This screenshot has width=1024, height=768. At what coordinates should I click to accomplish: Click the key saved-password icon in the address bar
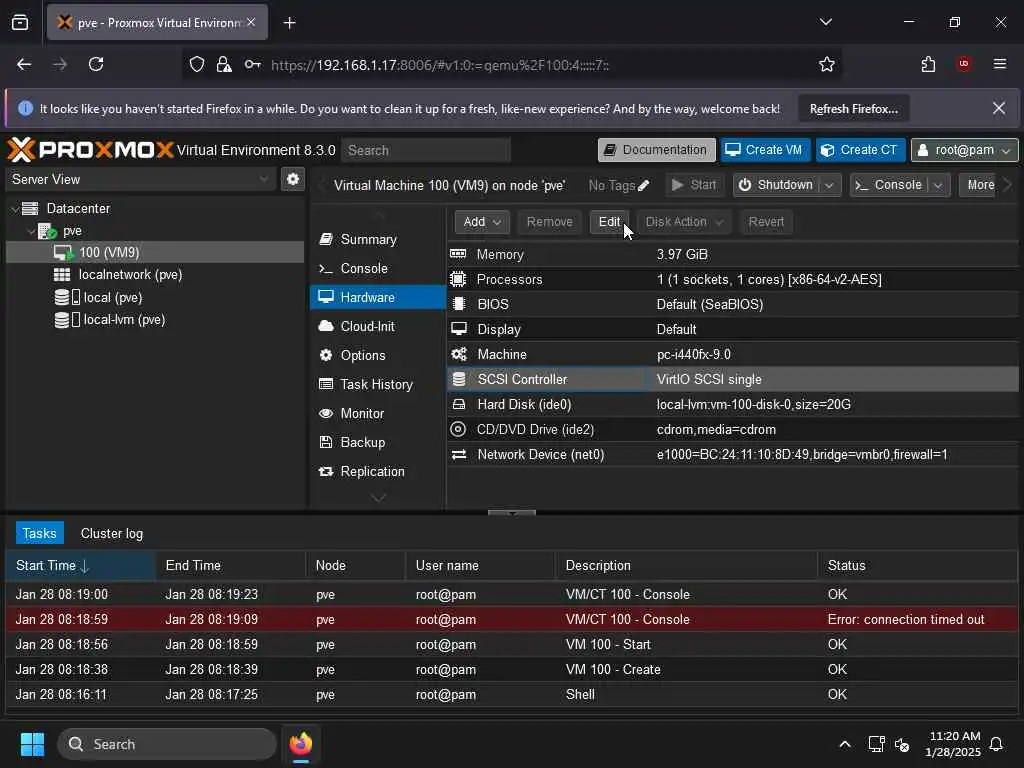click(253, 64)
